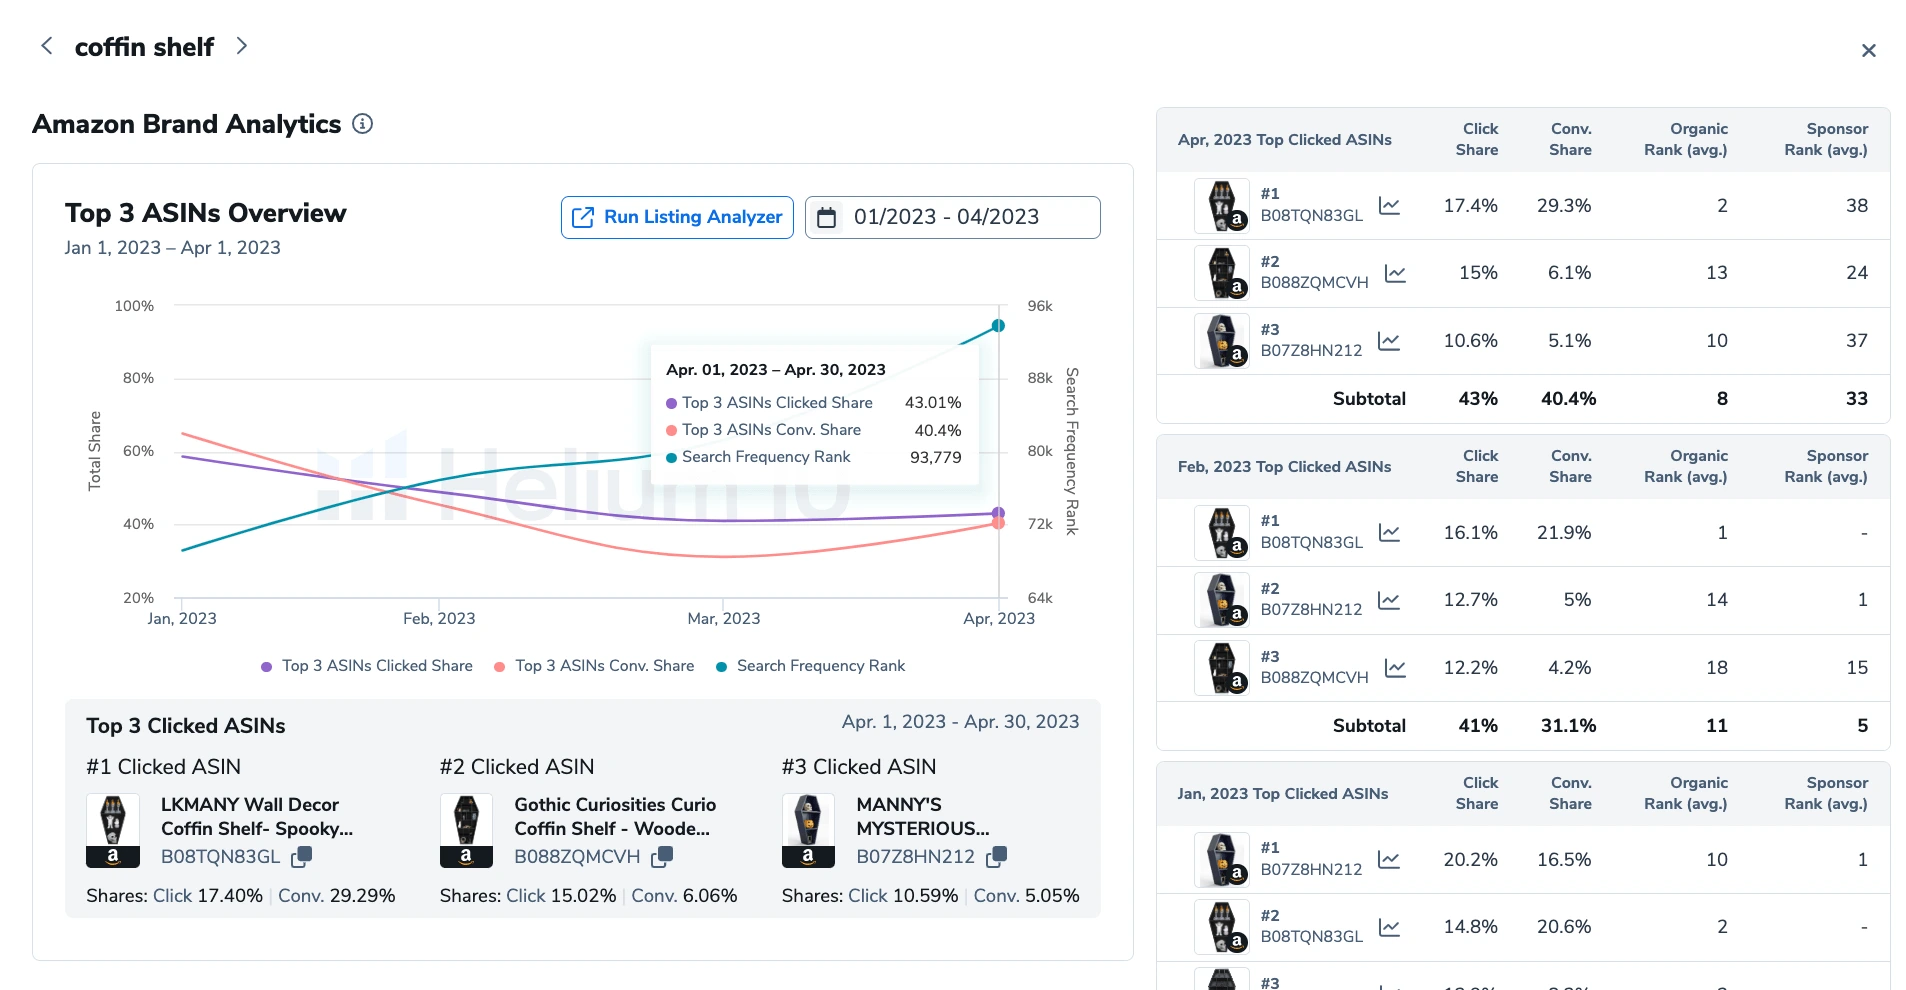1906x990 pixels.
Task: Open trend chart for Jan #1 B07Z8HN212
Action: pos(1388,860)
